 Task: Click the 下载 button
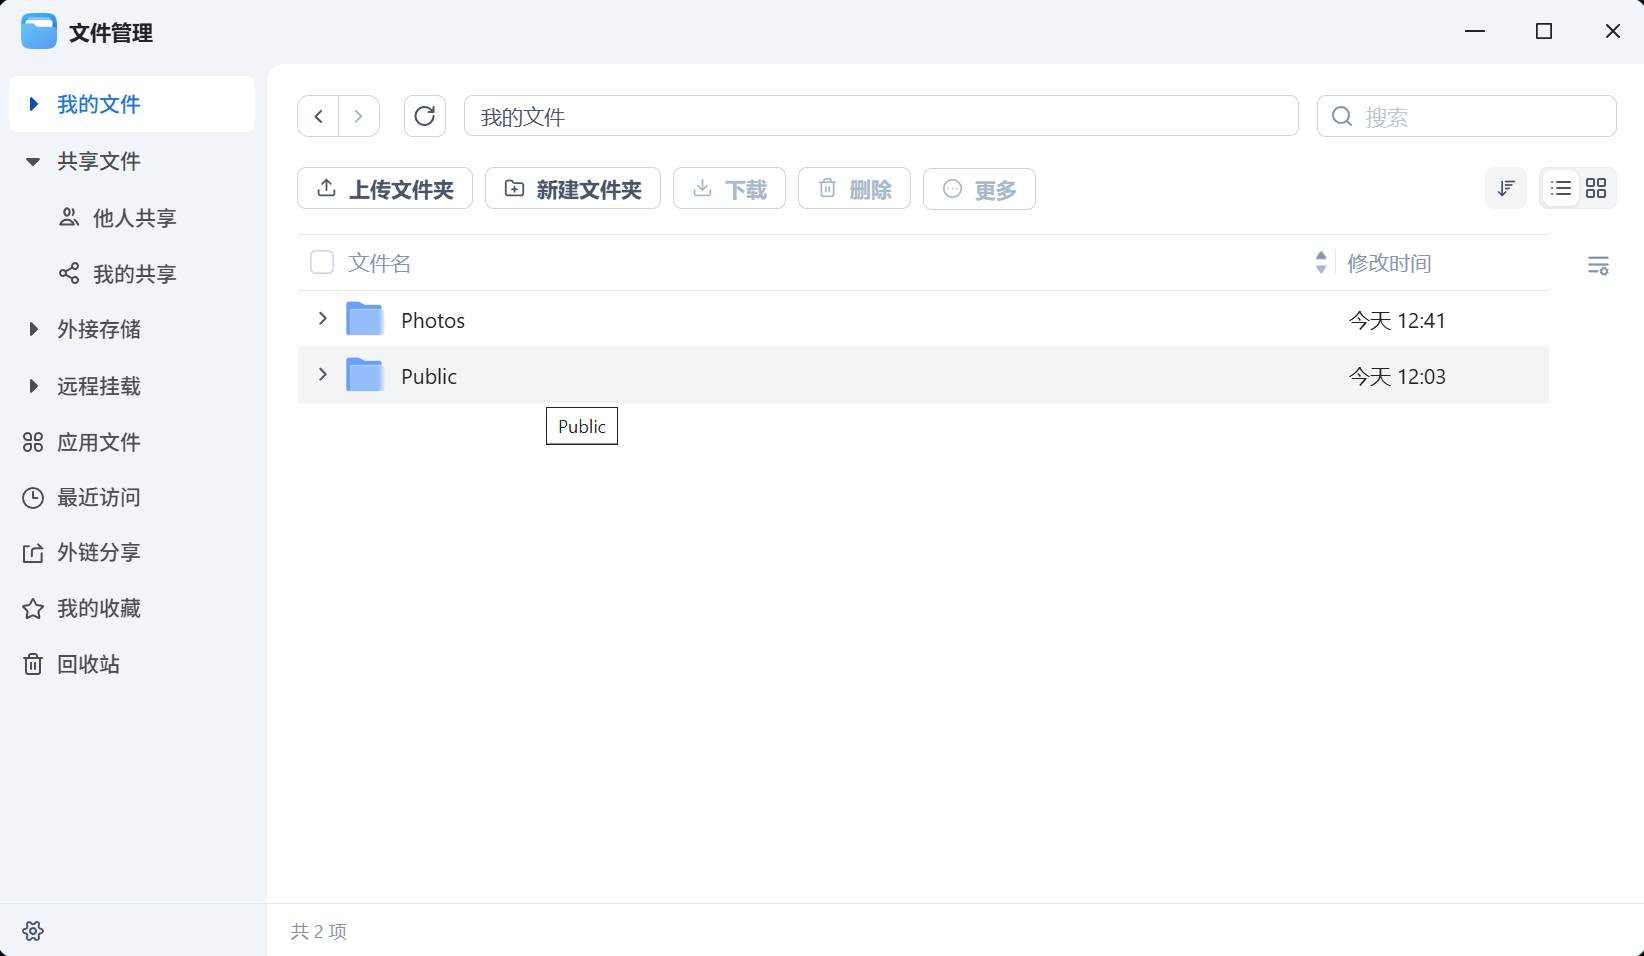pyautogui.click(x=729, y=188)
